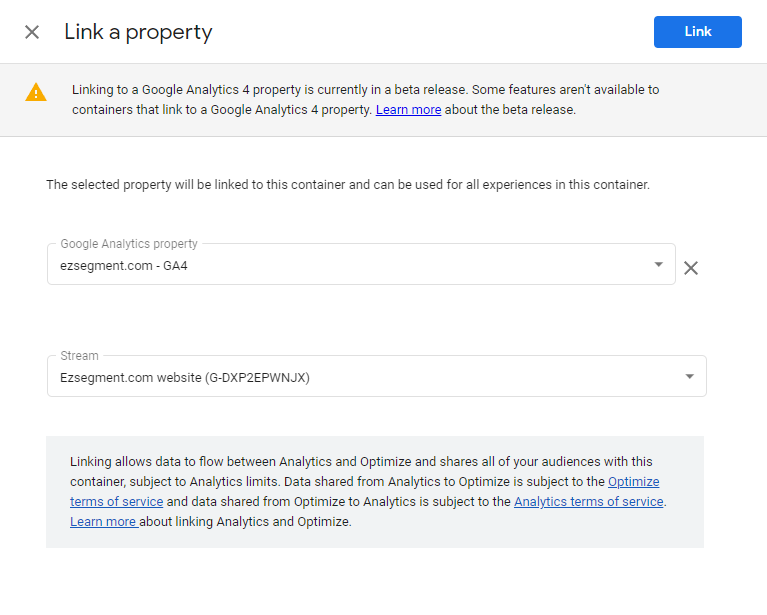Click the Stream field label

coord(79,356)
